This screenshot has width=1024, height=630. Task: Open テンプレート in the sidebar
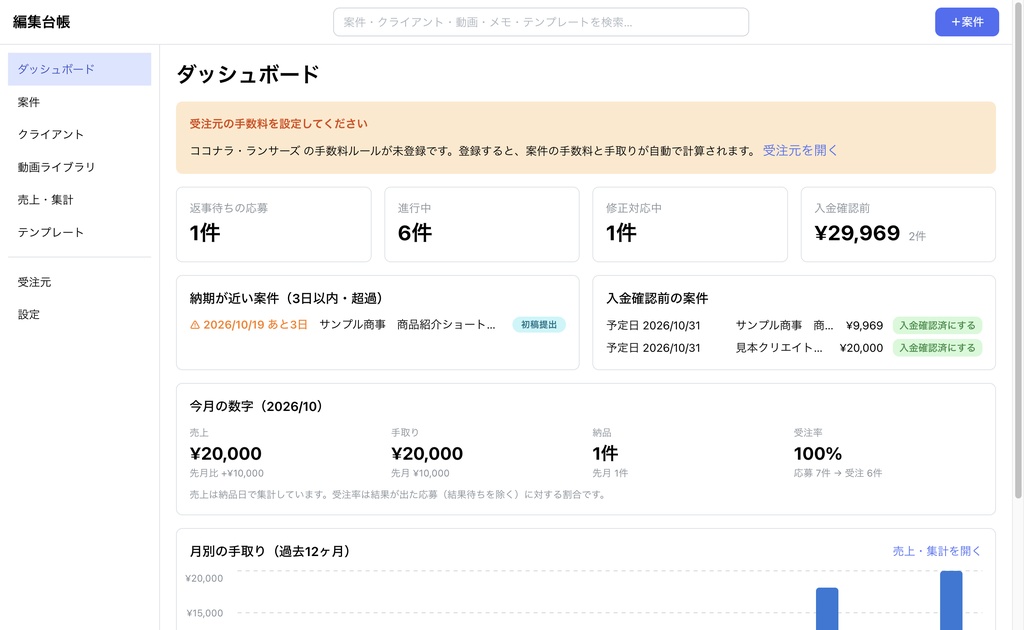click(x=79, y=232)
